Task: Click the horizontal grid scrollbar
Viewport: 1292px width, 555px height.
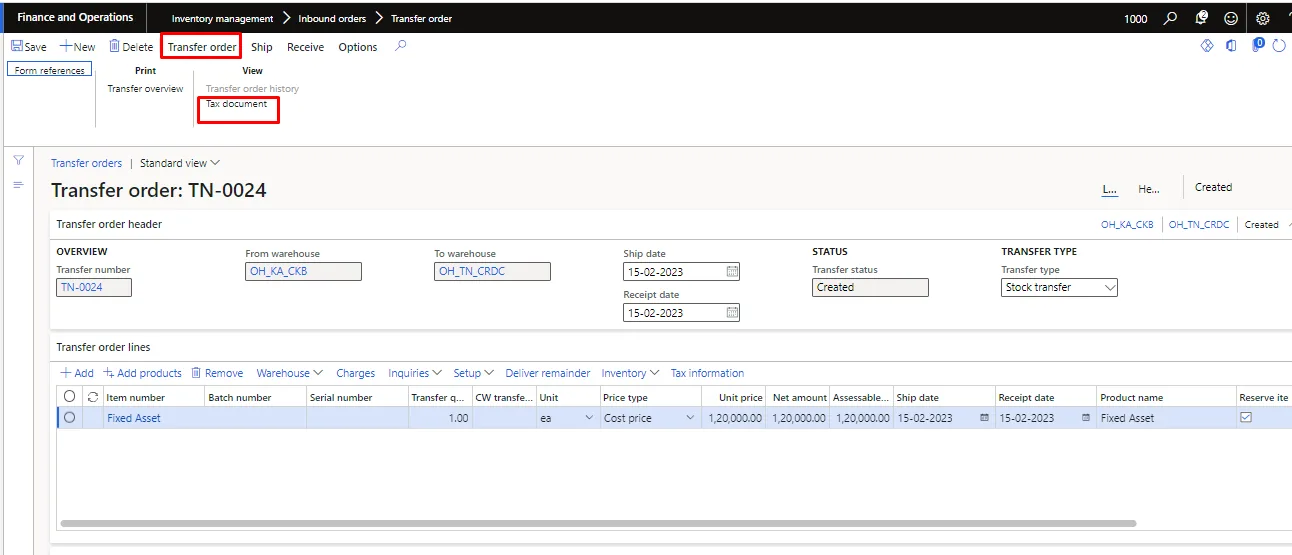Action: click(598, 523)
